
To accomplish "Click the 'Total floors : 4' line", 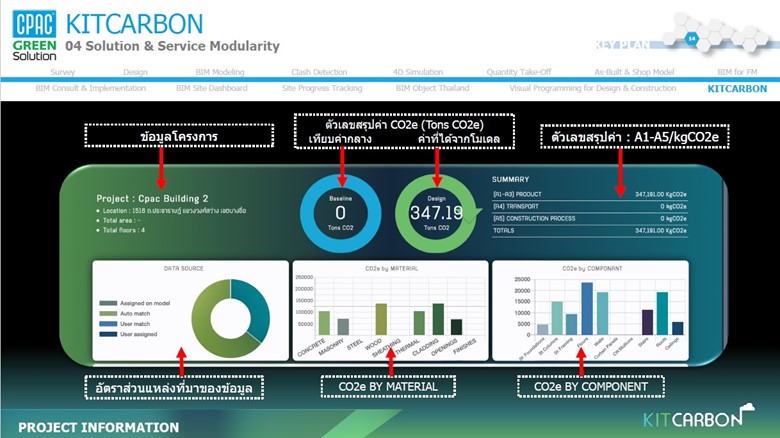I will pyautogui.click(x=123, y=230).
